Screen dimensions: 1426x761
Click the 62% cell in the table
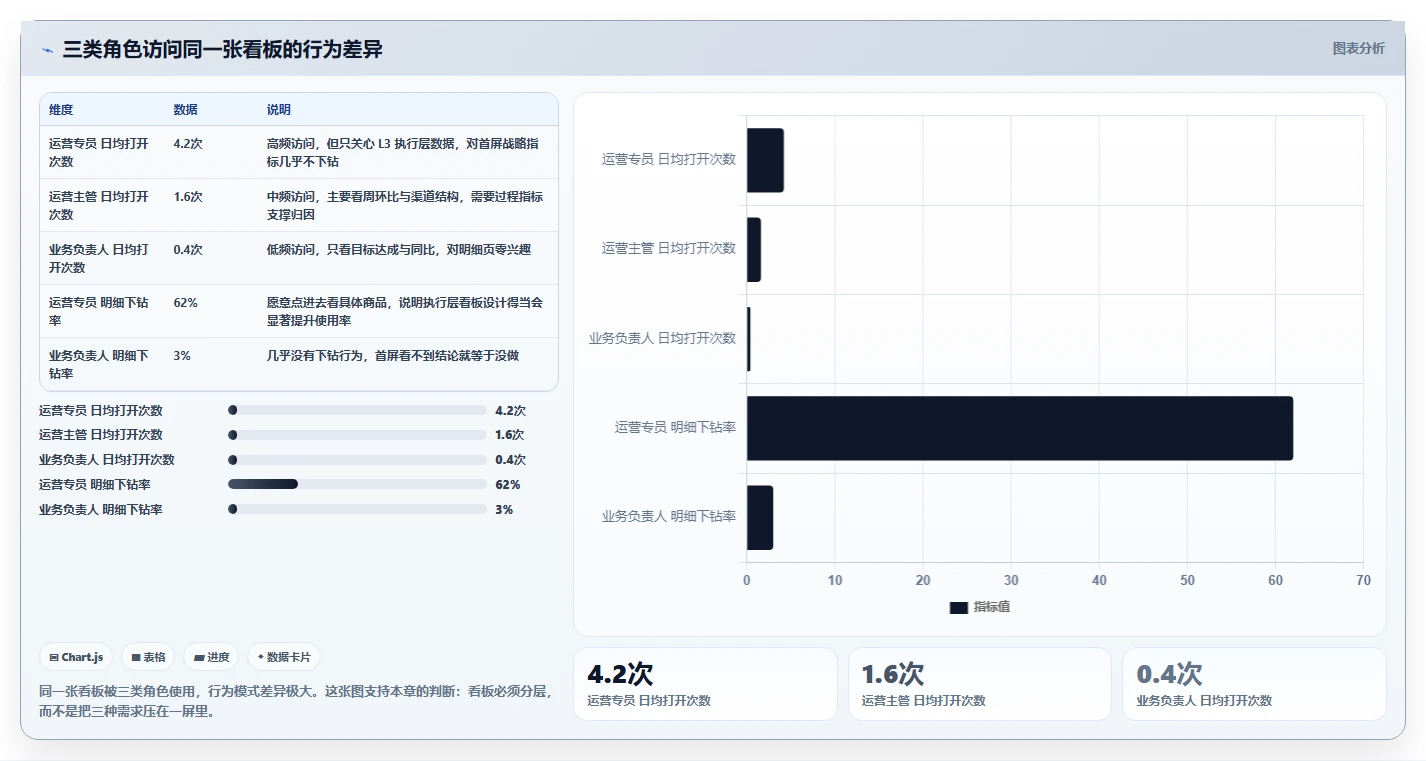(x=185, y=302)
